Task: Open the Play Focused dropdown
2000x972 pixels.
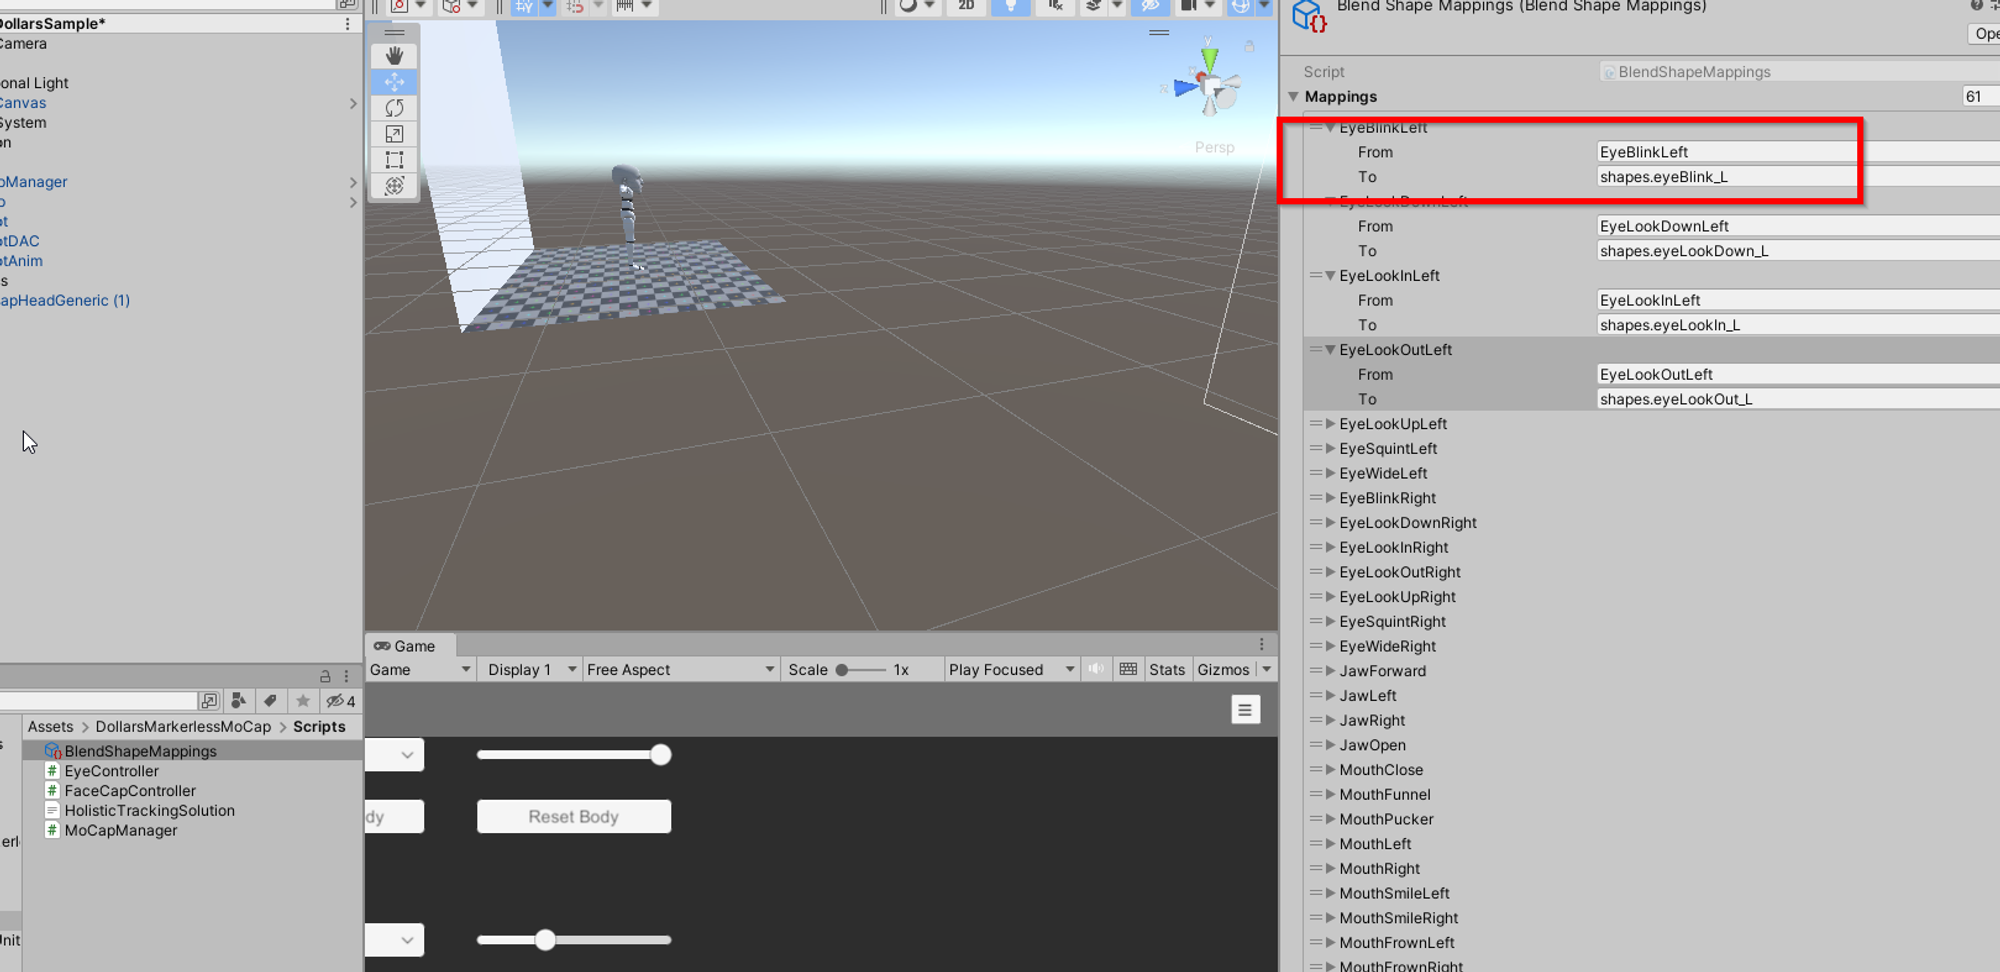Action: pyautogui.click(x=1011, y=670)
